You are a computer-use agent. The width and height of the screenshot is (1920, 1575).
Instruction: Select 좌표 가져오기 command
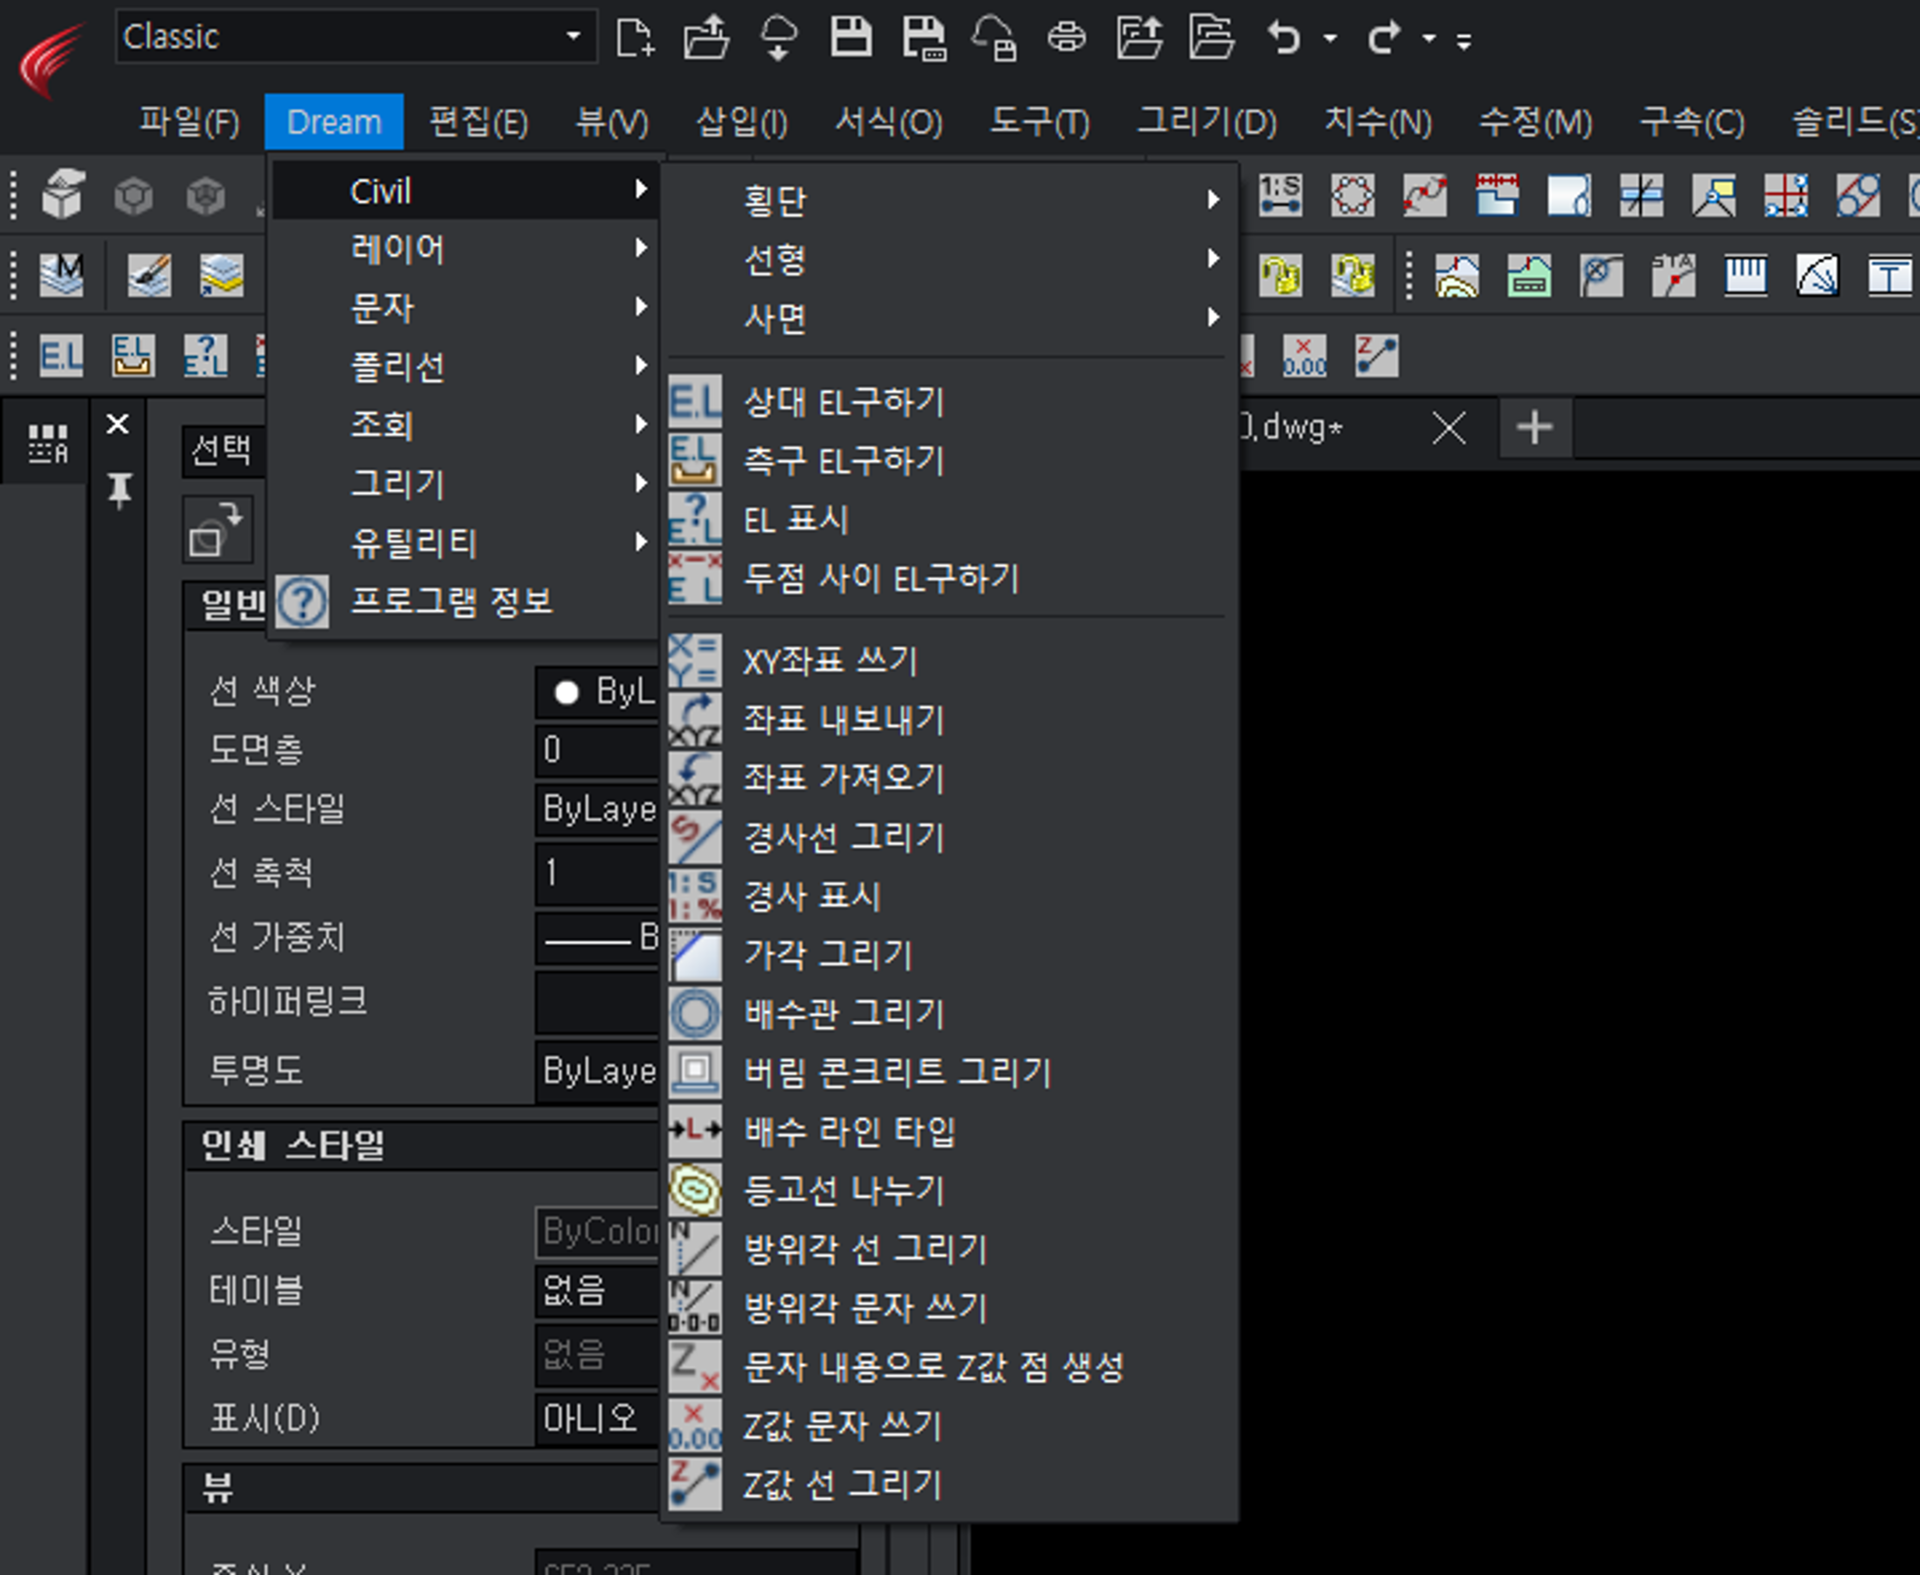948,778
